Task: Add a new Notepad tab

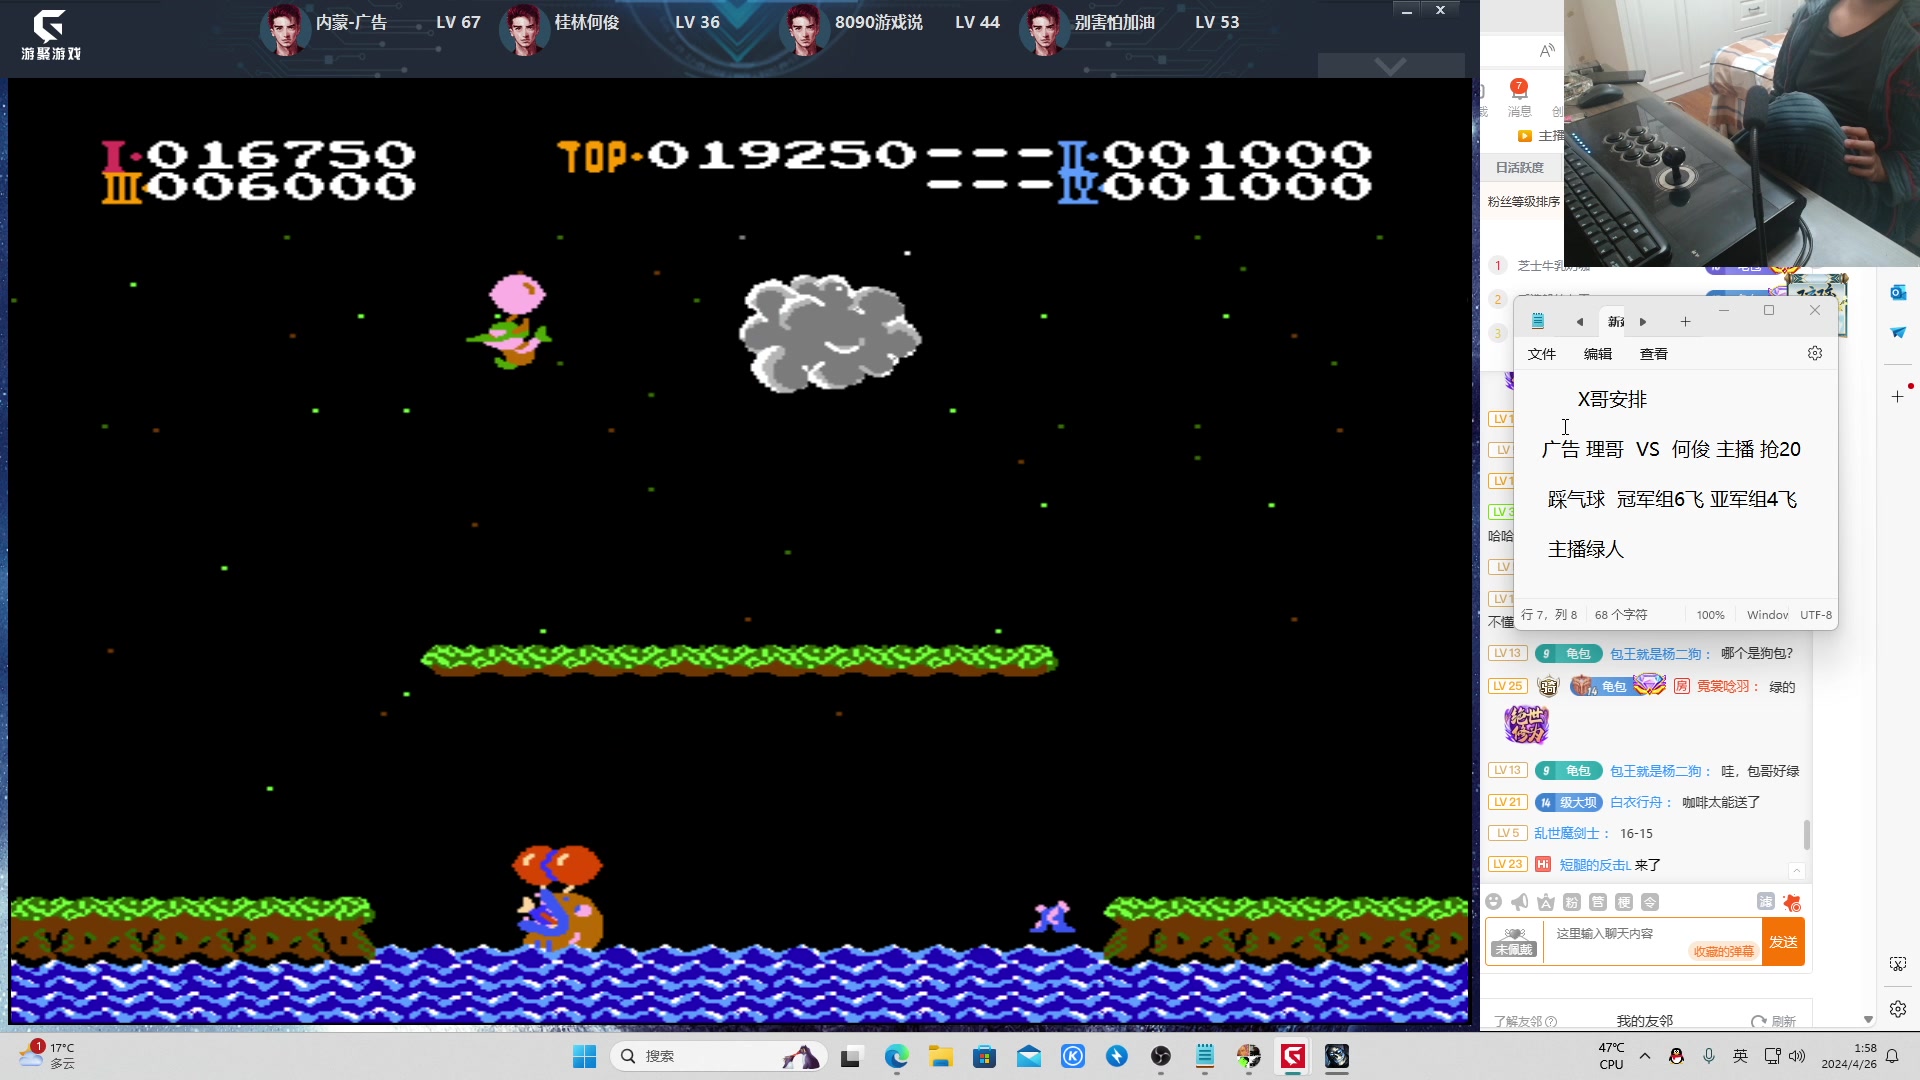Action: pyautogui.click(x=1685, y=322)
